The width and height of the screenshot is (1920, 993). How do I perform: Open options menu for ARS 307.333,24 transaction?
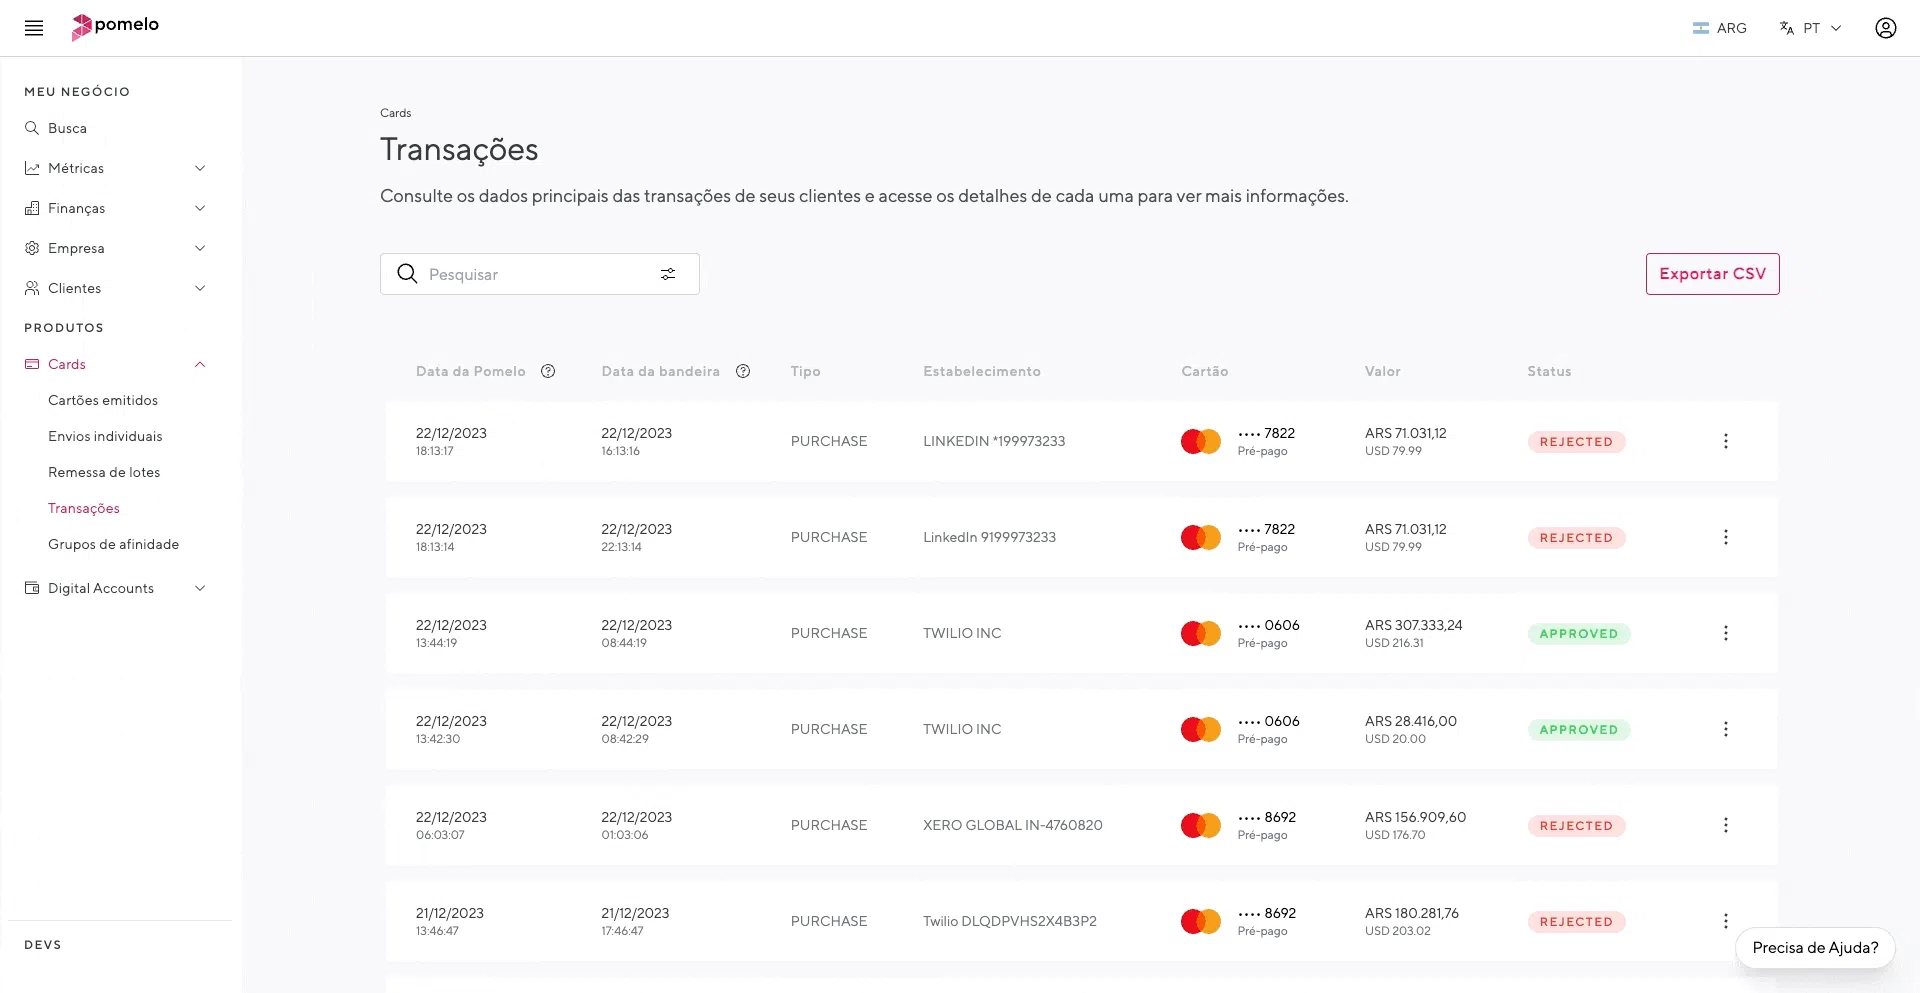(x=1725, y=633)
